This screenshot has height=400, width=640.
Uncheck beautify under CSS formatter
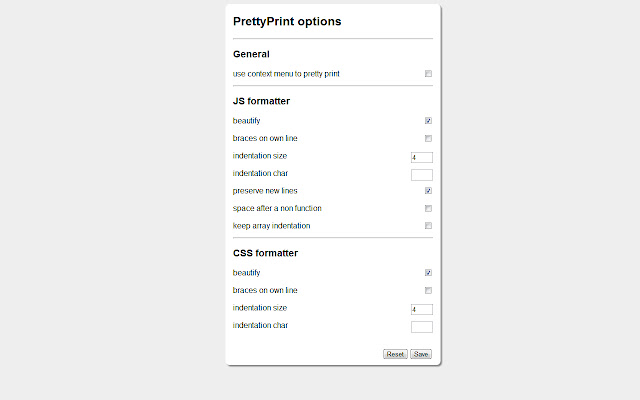pyautogui.click(x=428, y=272)
